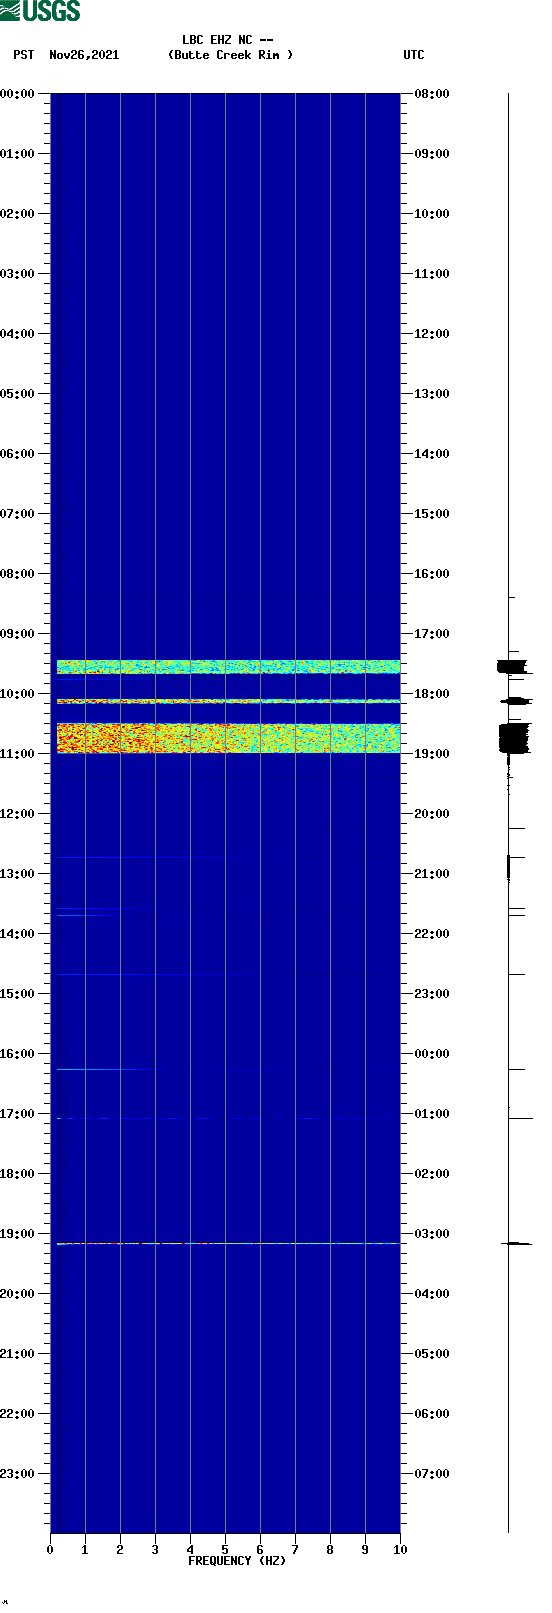Click the wide noise band before 11:00 PST
Screen dimensions: 552x1613
pos(228,737)
